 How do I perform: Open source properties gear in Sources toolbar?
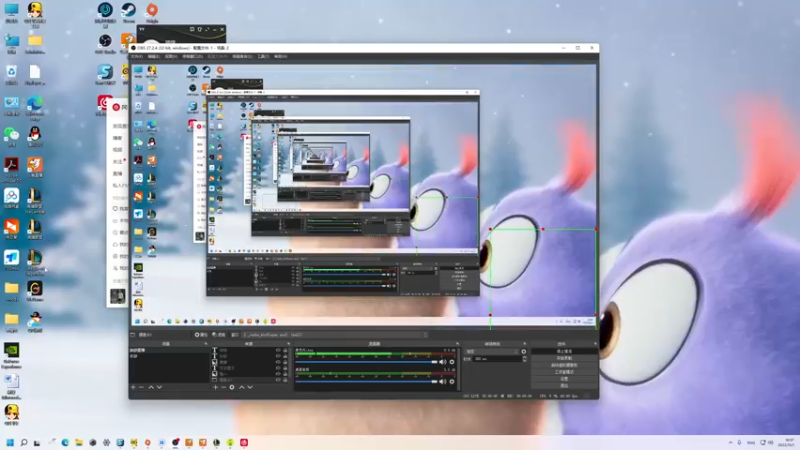point(232,387)
